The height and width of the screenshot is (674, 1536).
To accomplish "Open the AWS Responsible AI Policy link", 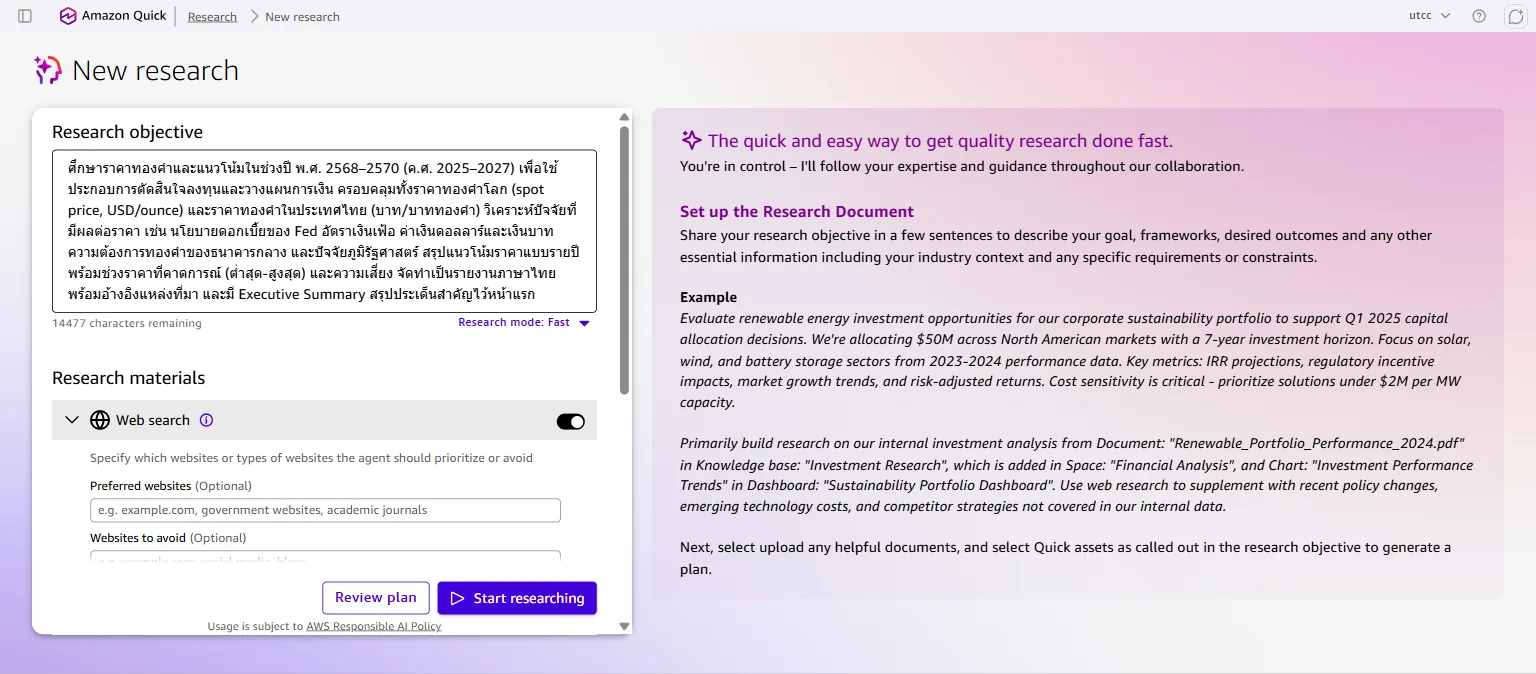I will coord(374,627).
